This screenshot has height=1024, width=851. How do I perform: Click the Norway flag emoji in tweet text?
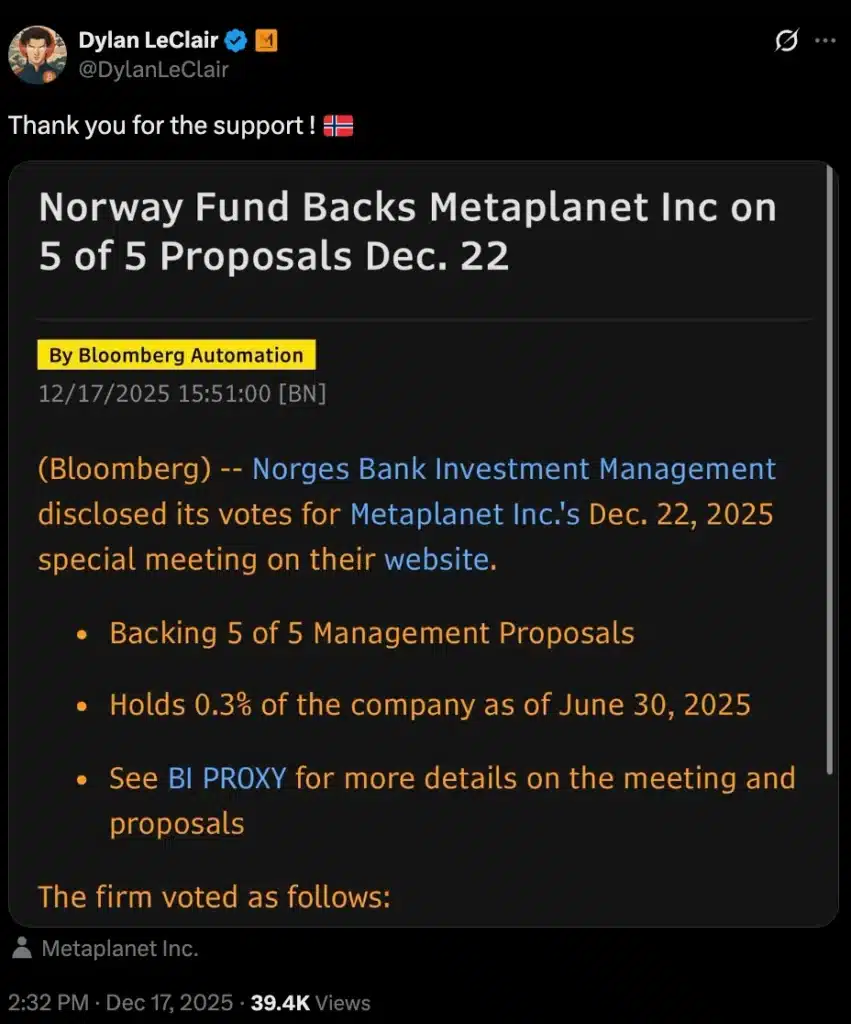(340, 126)
